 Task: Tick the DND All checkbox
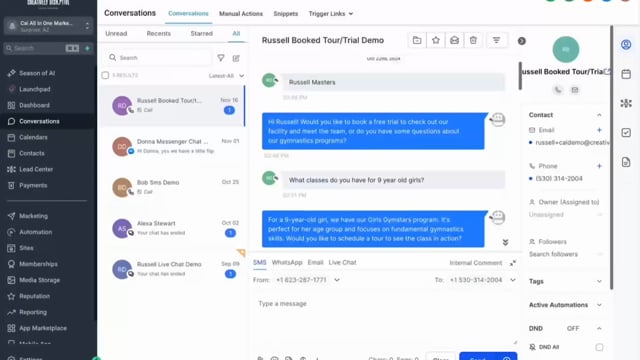(x=599, y=347)
